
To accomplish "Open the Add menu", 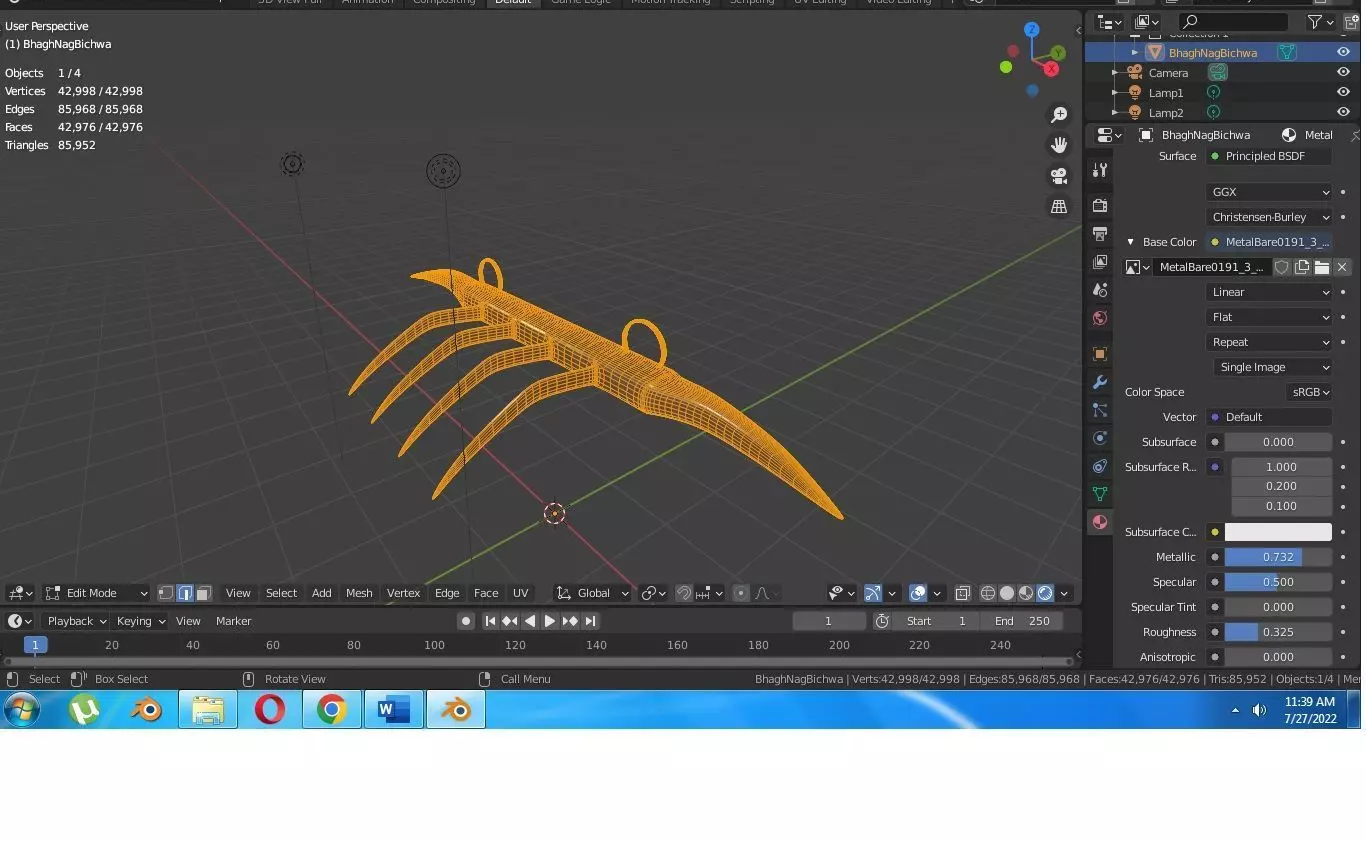I will click(321, 593).
